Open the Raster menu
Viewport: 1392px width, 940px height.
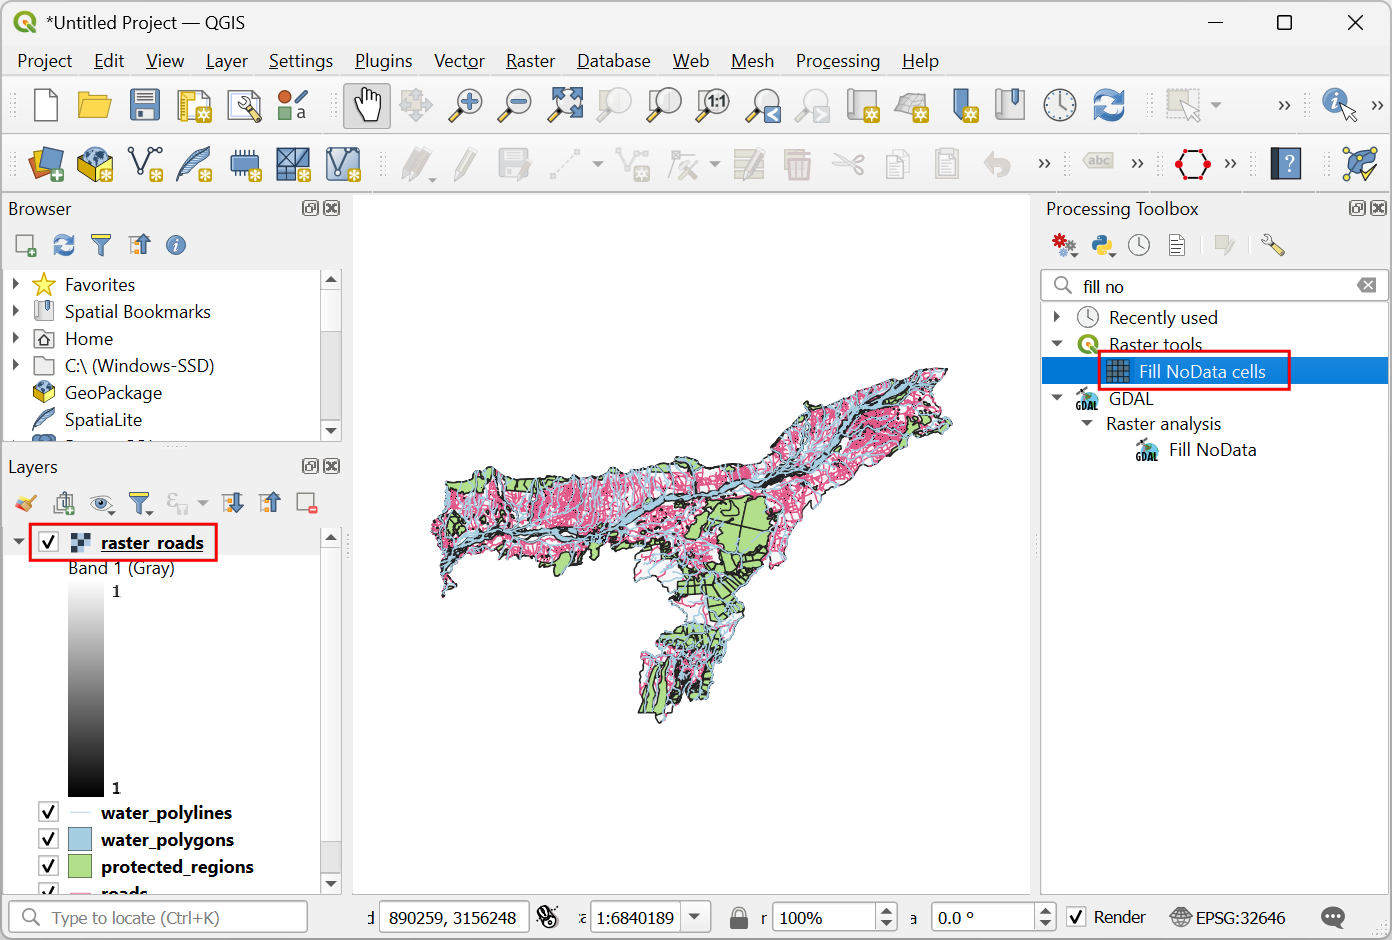coord(530,61)
